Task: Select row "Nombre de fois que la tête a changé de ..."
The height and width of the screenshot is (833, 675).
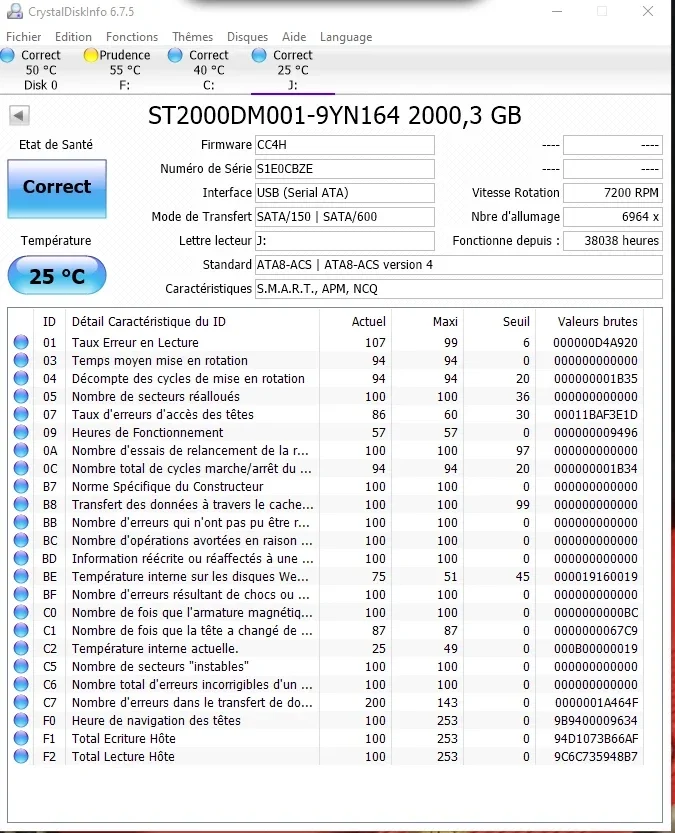Action: coord(326,631)
